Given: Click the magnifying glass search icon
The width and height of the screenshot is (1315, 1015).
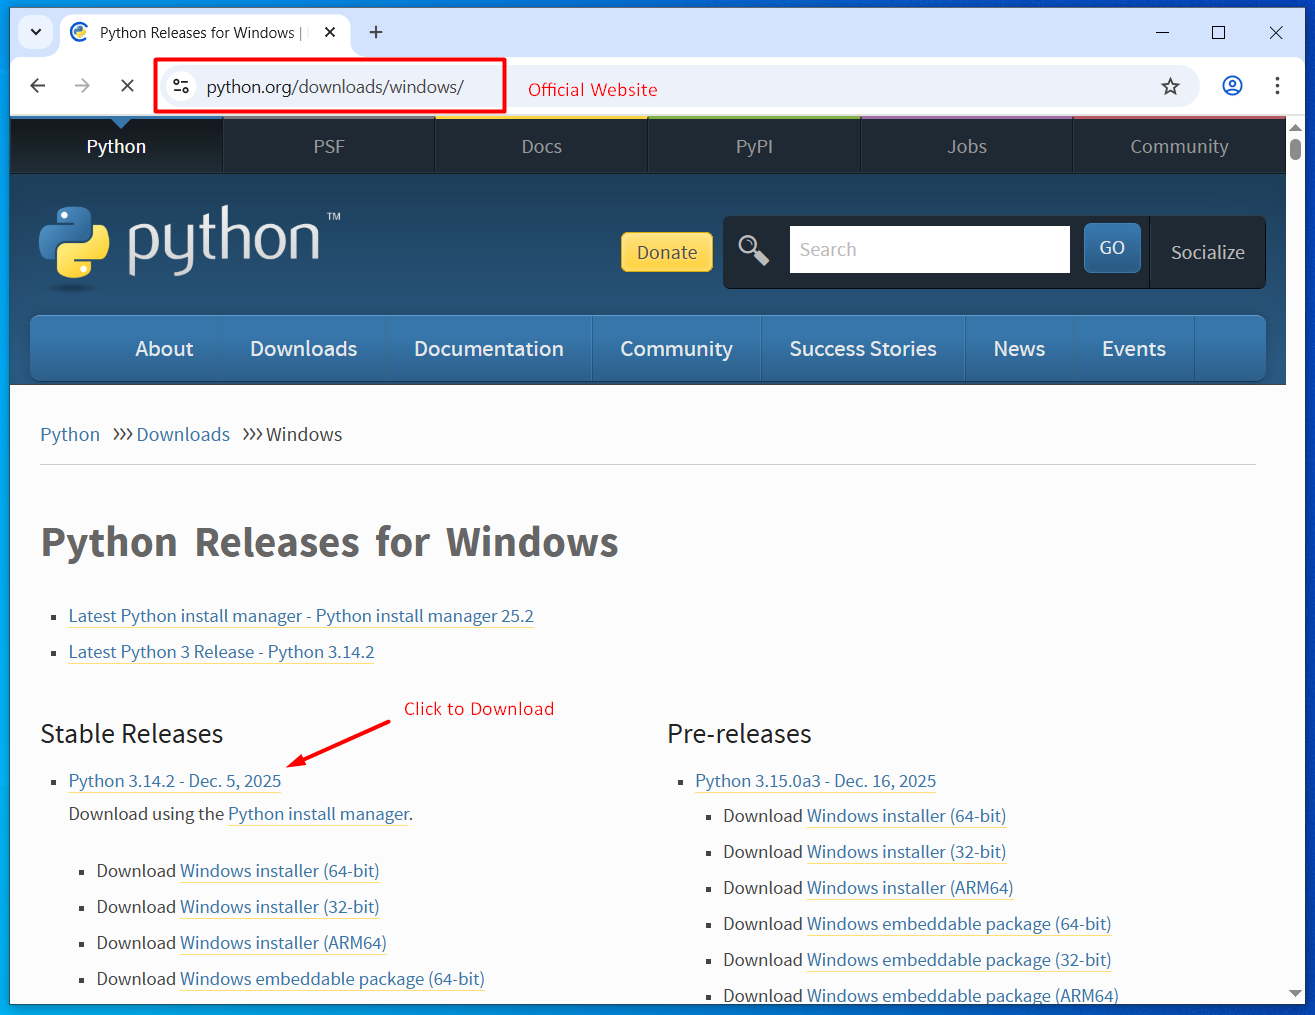Looking at the screenshot, I should pos(753,250).
